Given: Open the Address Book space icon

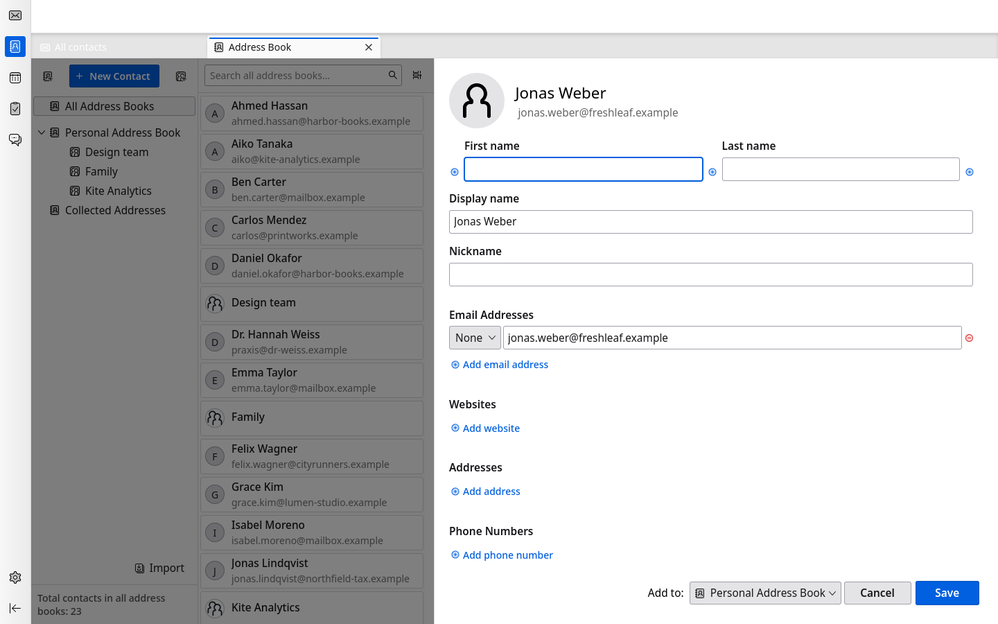Looking at the screenshot, I should pyautogui.click(x=15, y=46).
